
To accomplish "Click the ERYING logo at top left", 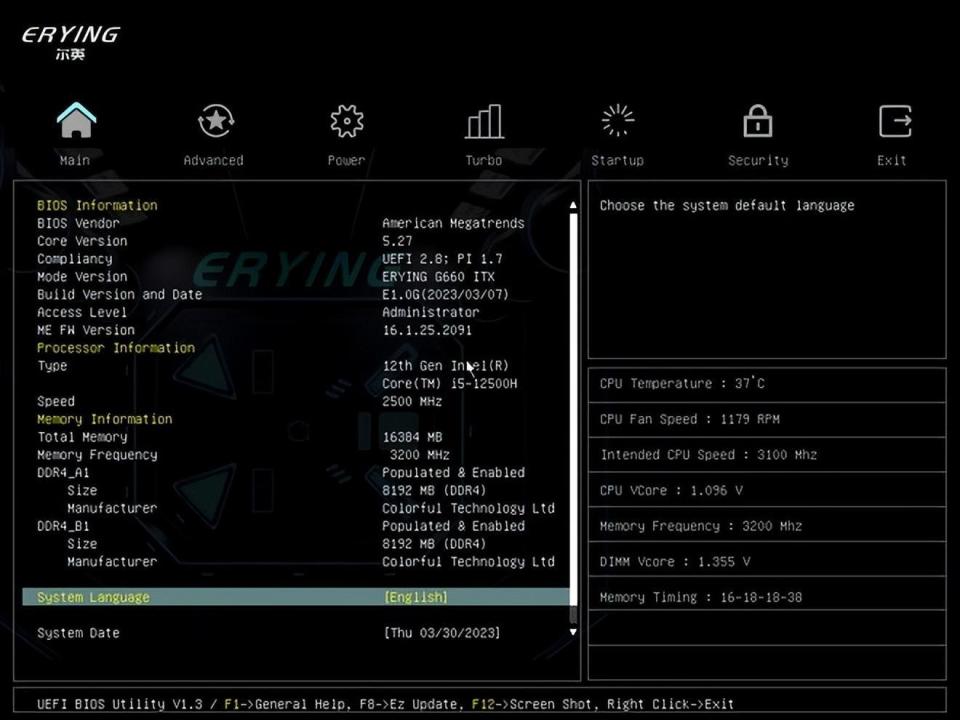I will point(71,42).
